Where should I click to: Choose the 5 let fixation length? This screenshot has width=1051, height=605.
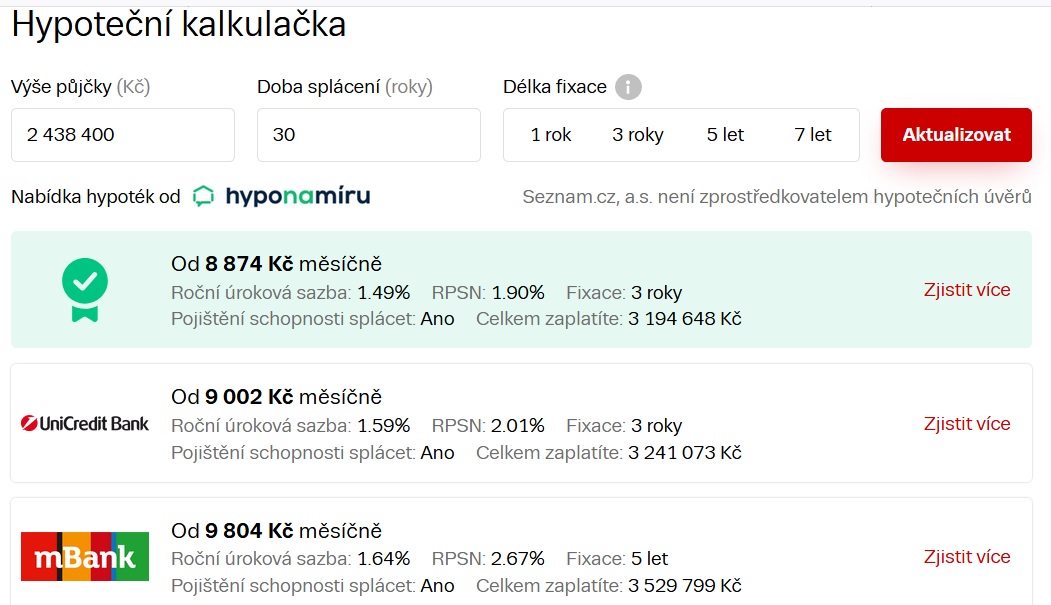[x=725, y=135]
